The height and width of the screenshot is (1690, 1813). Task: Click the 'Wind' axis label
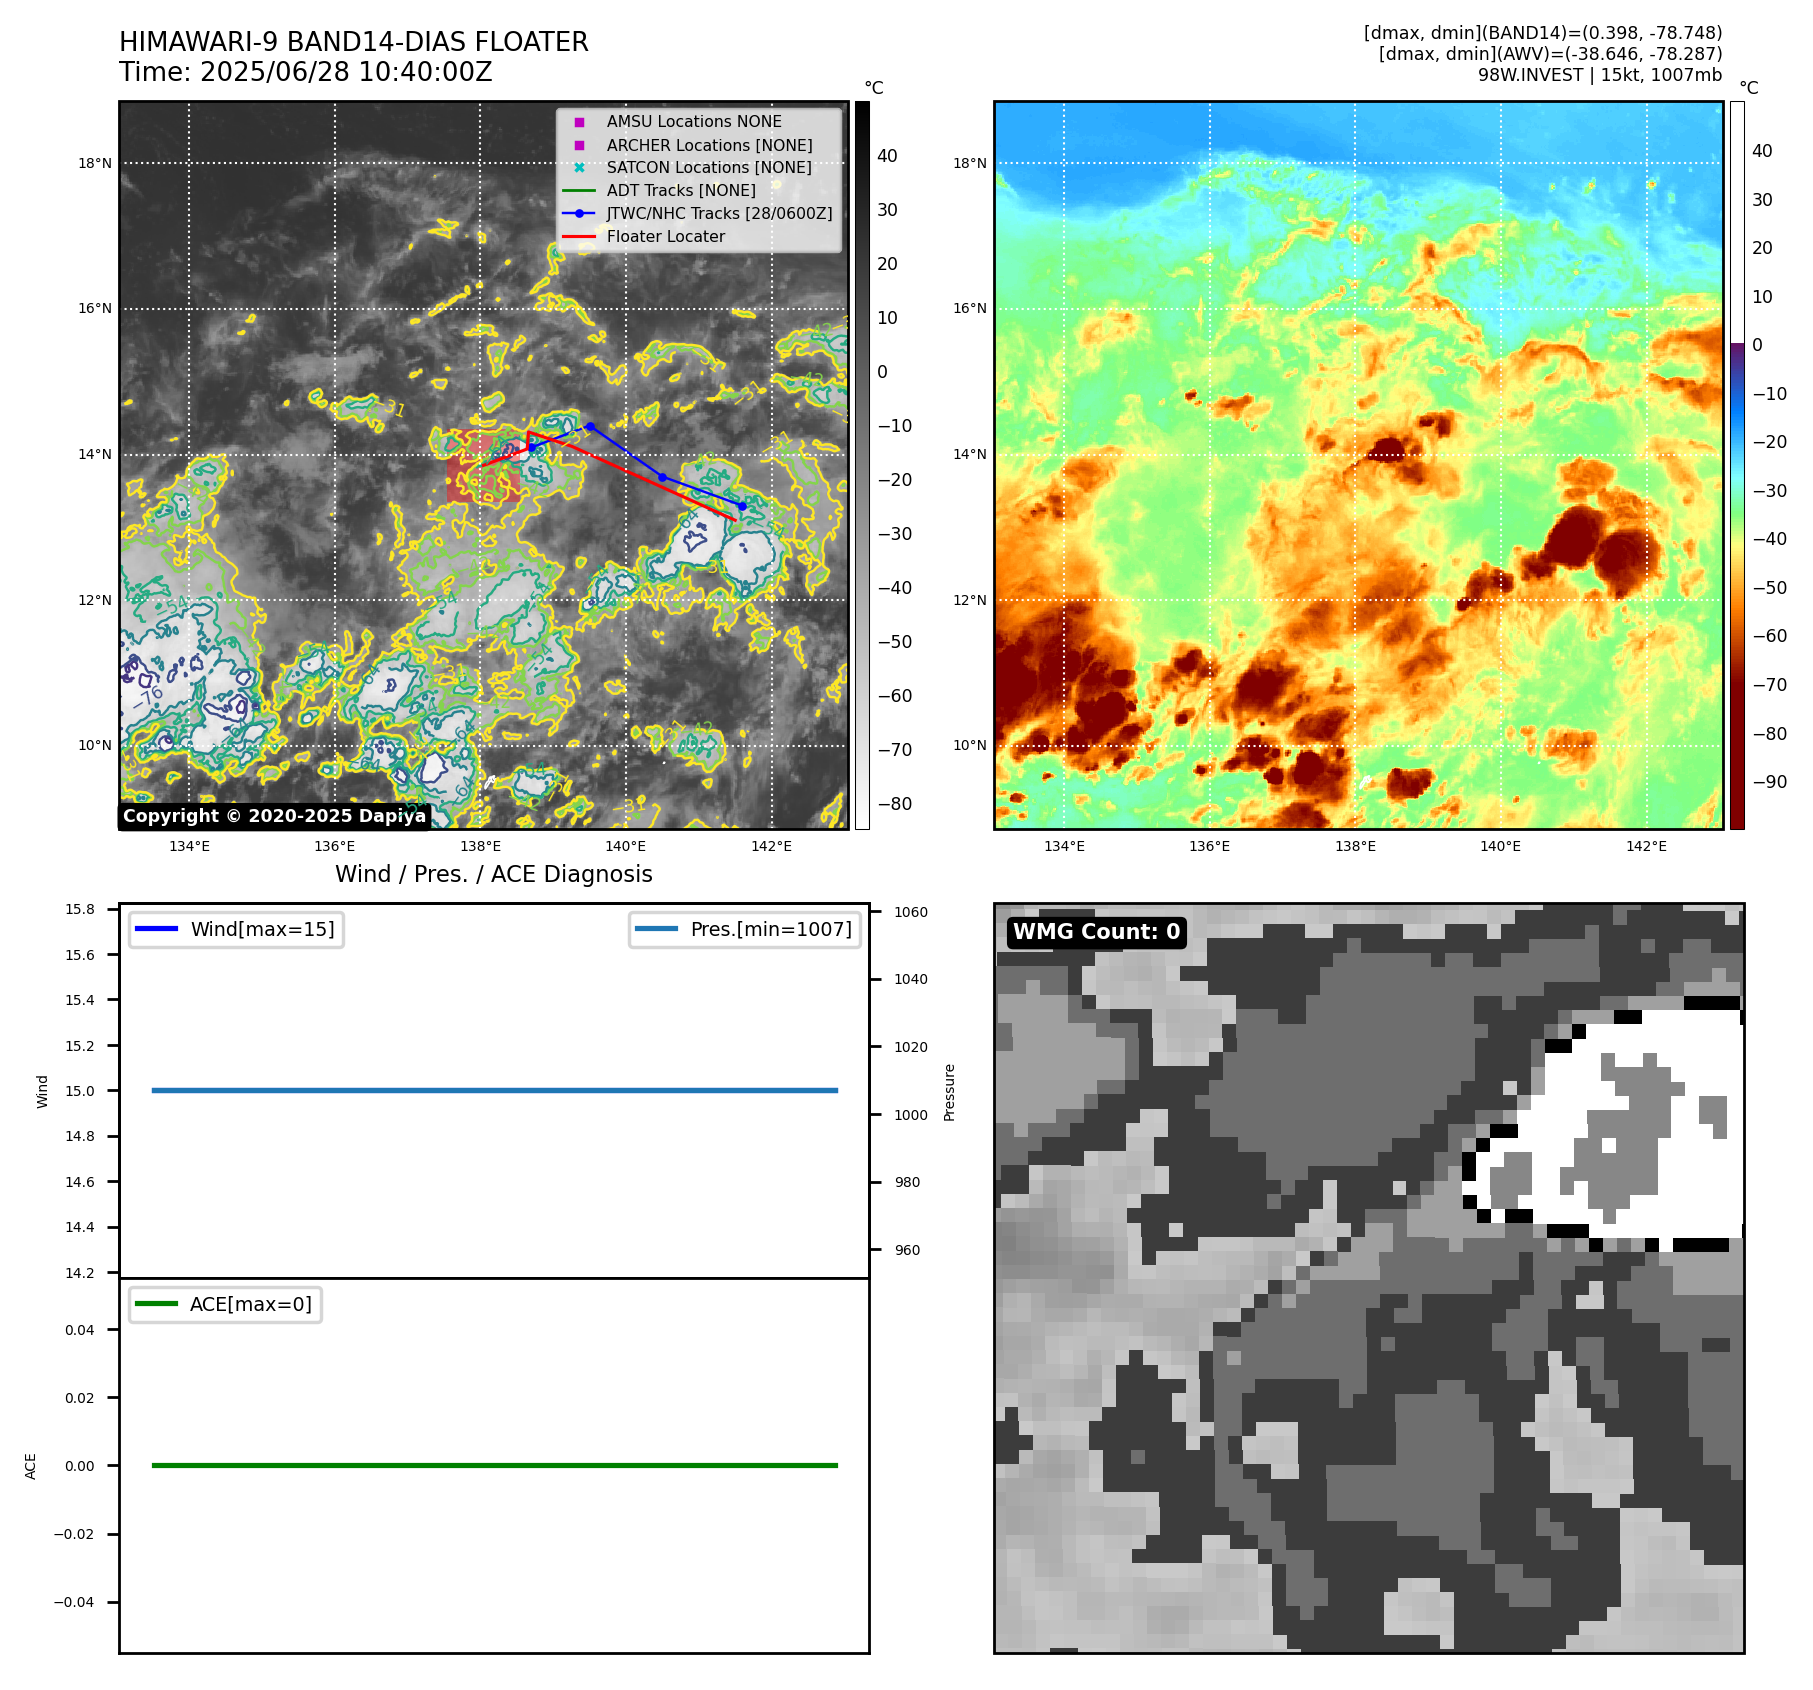[x=42, y=1091]
